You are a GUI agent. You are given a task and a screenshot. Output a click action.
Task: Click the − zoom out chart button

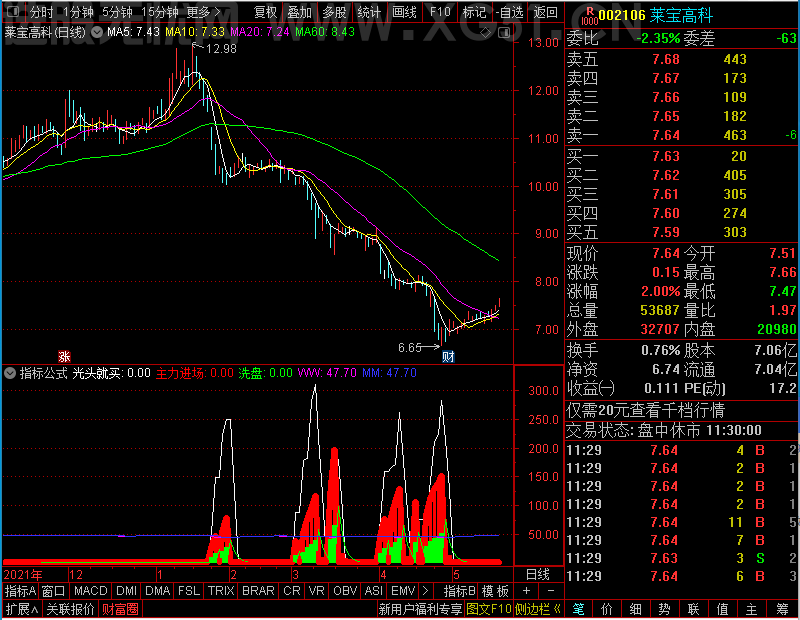(x=551, y=591)
